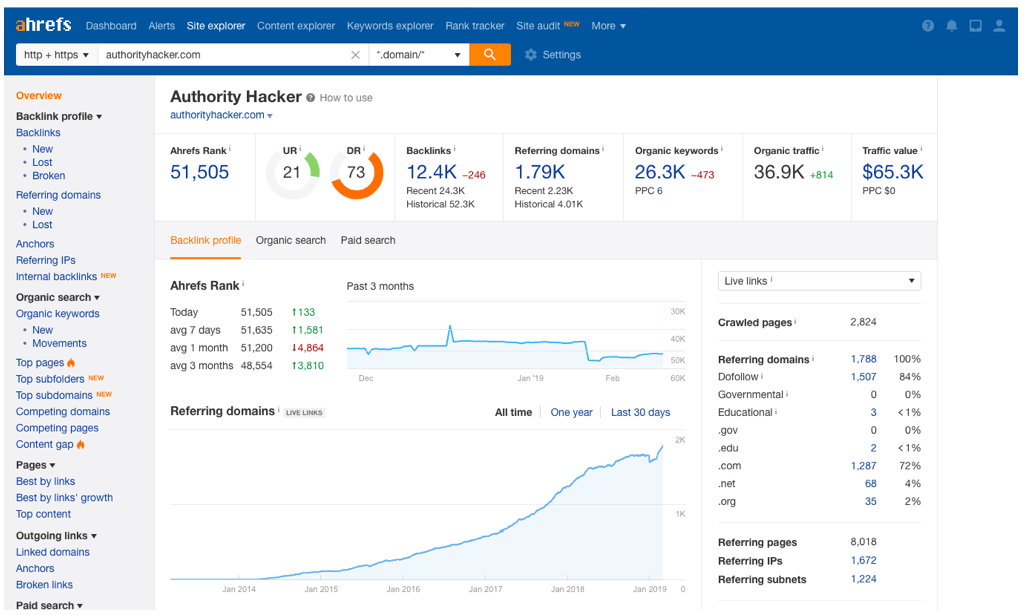Switch to the Organic search tab
Image resolution: width=1022 pixels, height=615 pixels.
click(x=291, y=240)
